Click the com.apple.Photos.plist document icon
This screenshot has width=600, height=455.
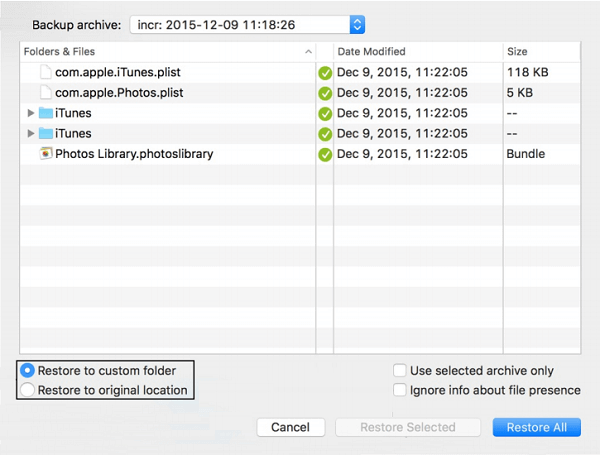click(x=46, y=93)
